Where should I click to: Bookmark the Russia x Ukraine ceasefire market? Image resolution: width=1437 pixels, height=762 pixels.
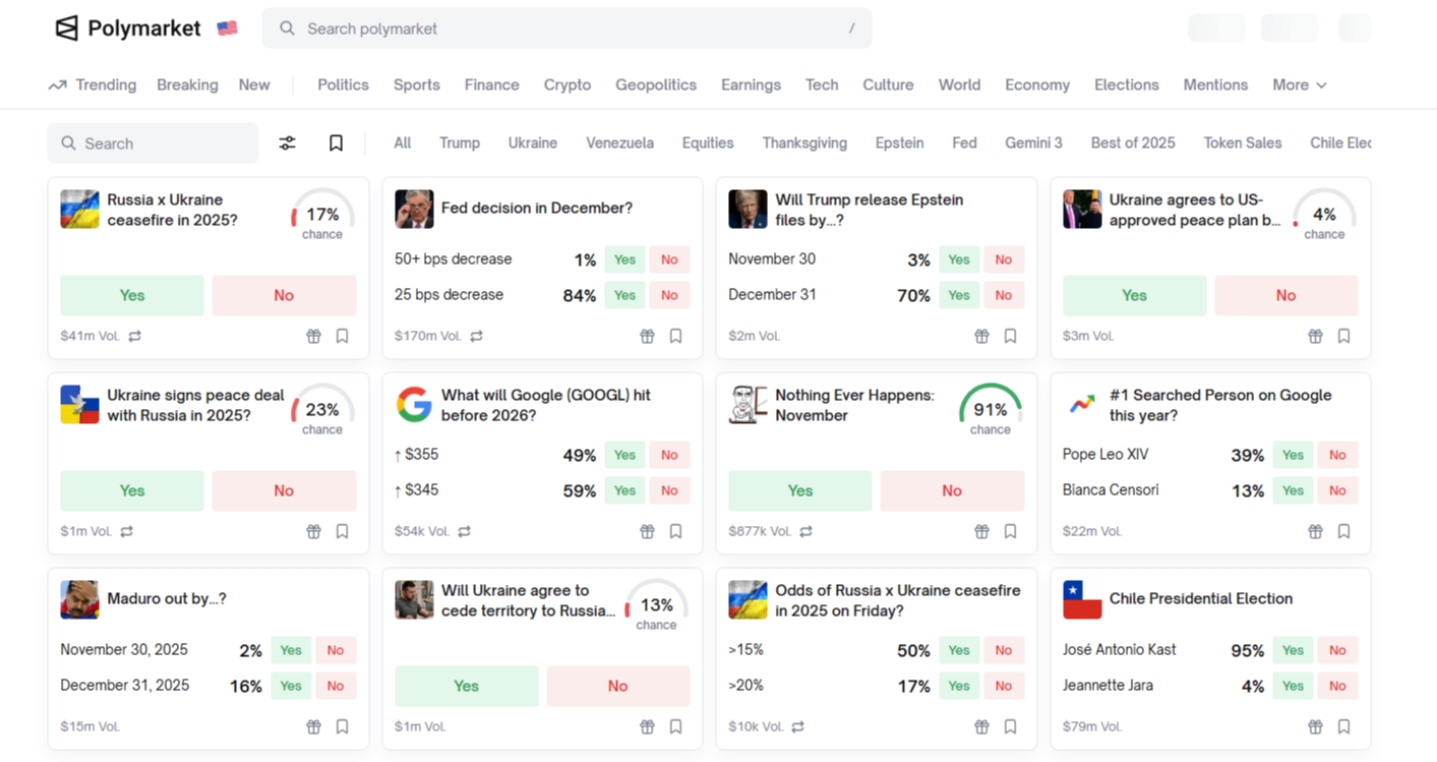(342, 336)
